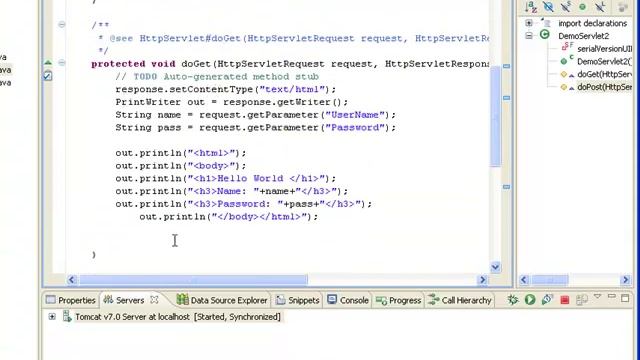The image size is (640, 360).
Task: Open the Data Source Explorer tab
Action: tap(222, 300)
